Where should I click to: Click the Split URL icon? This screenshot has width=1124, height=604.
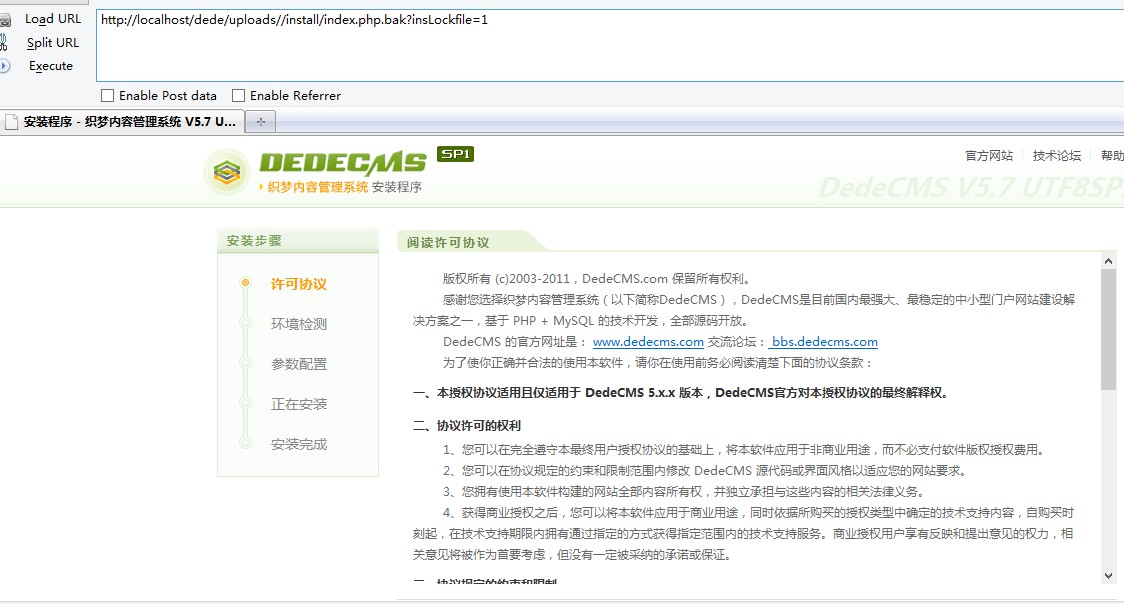click(x=4, y=43)
